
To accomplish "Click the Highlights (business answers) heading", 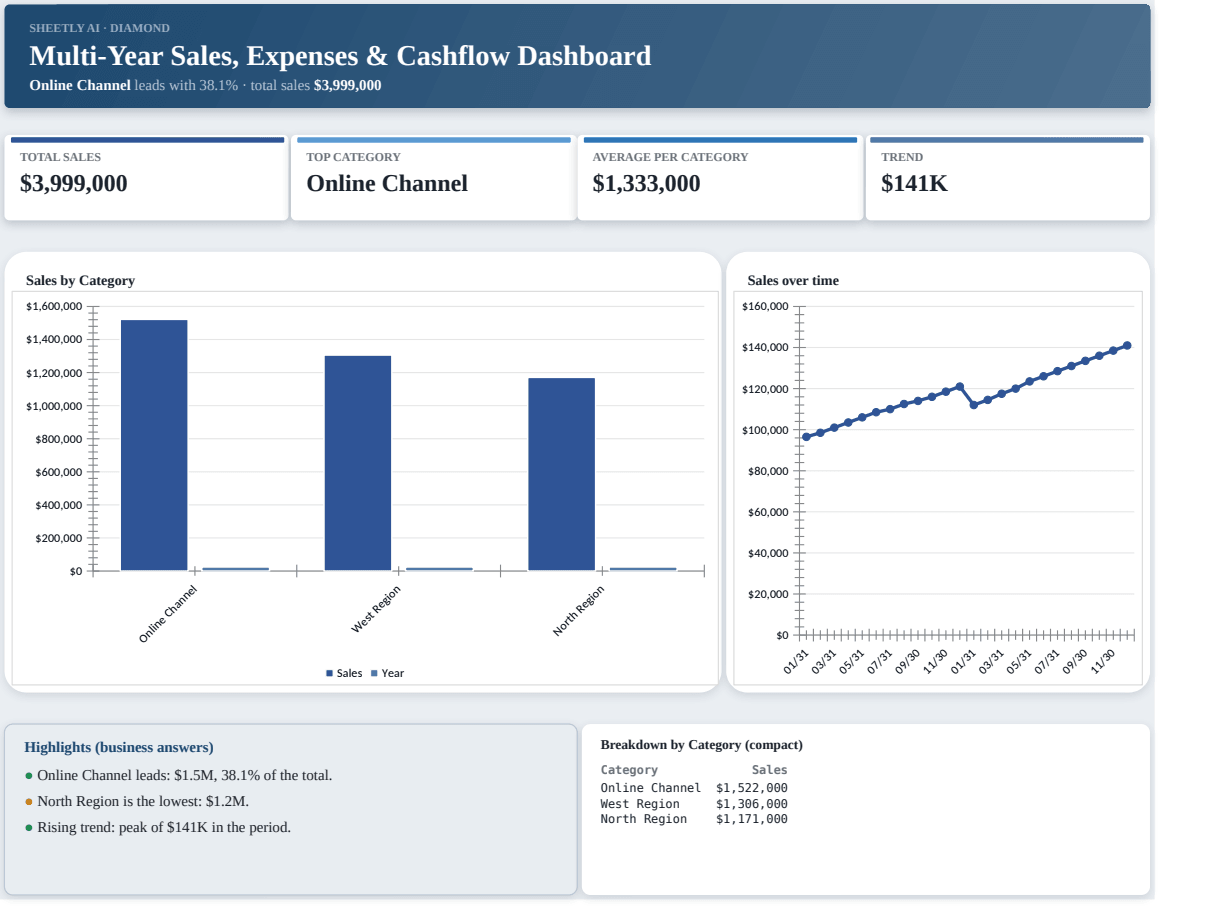I will click(x=119, y=747).
